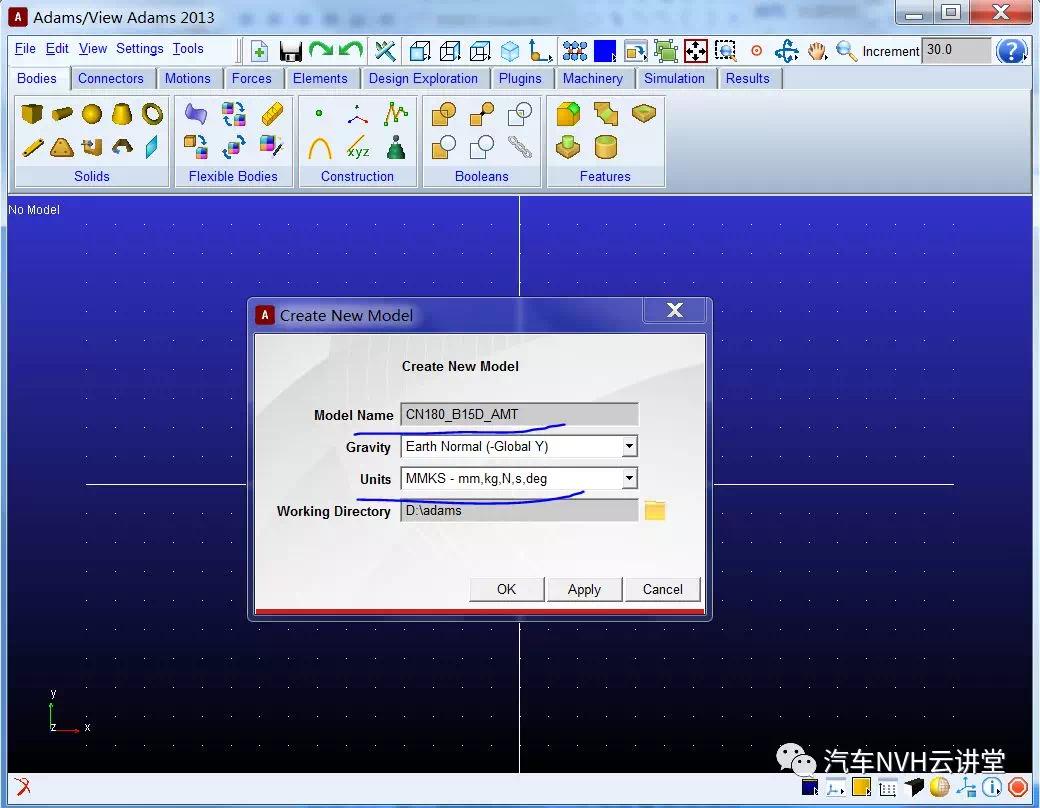Select the Link solid tool
This screenshot has height=808, width=1040.
[32, 147]
